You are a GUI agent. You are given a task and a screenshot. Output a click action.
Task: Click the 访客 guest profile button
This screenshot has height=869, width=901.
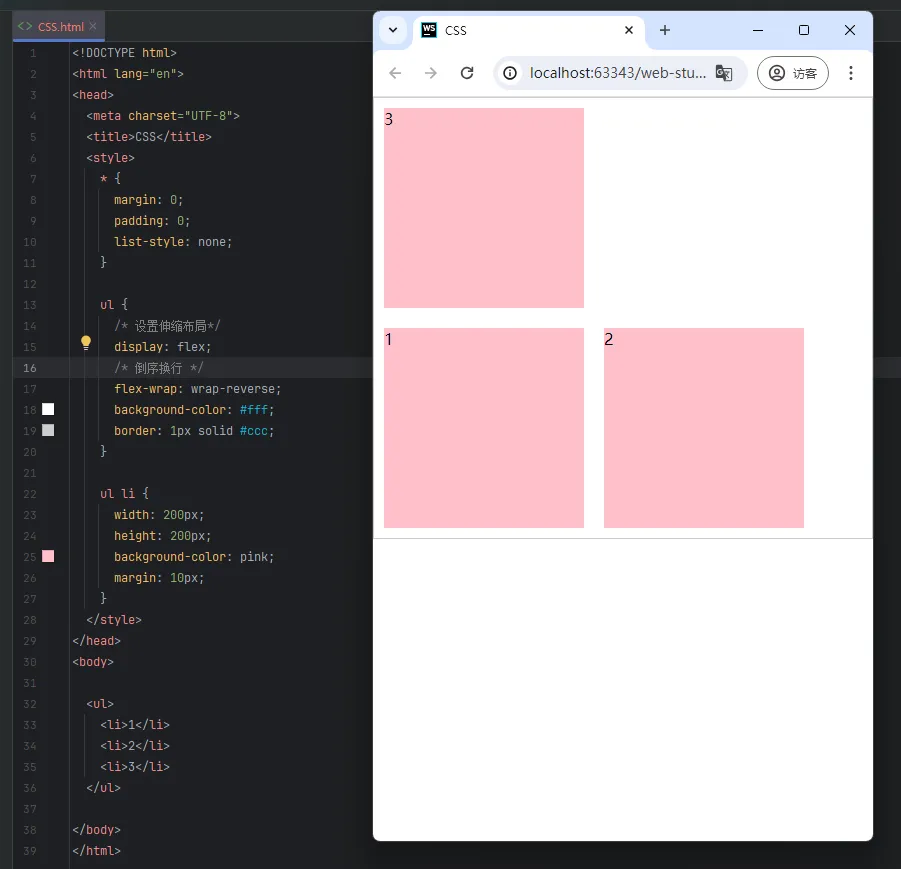[x=793, y=73]
